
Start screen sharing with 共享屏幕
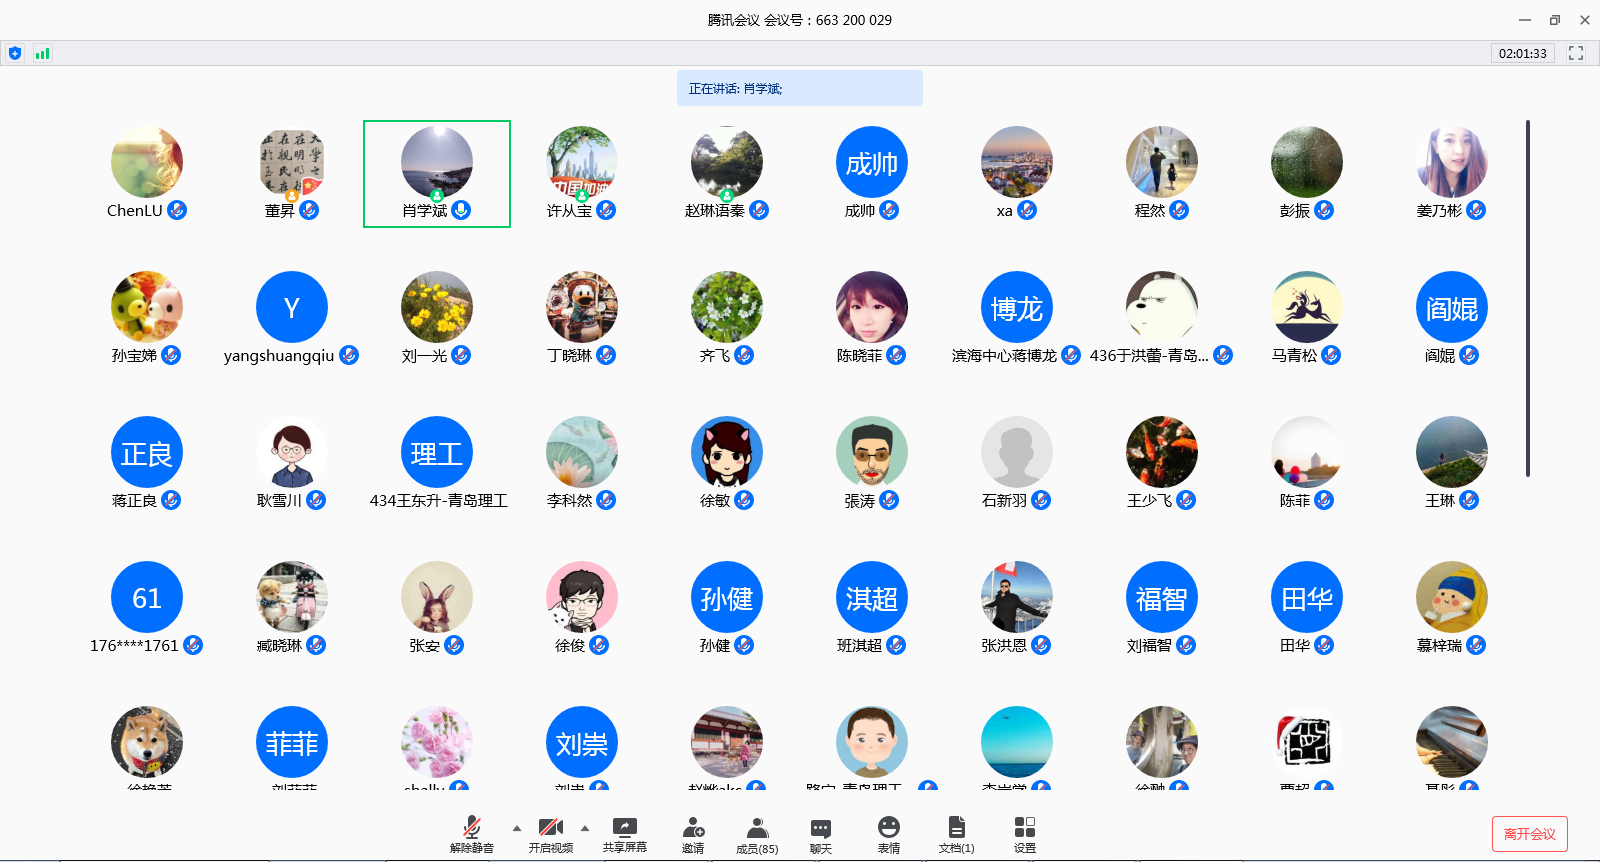624,834
